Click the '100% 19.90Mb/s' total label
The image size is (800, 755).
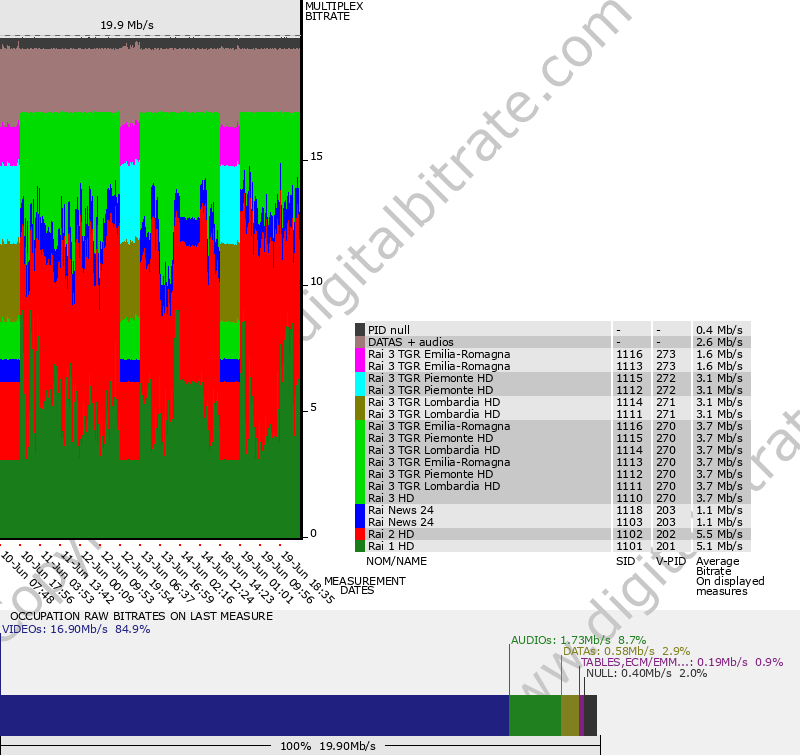[x=328, y=746]
